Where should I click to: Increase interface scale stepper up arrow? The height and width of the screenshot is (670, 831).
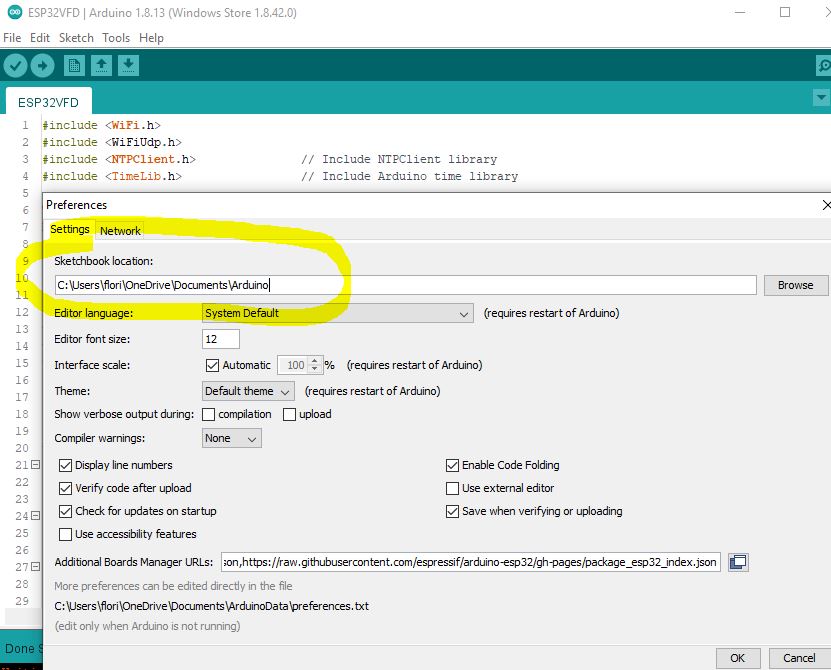tap(315, 361)
